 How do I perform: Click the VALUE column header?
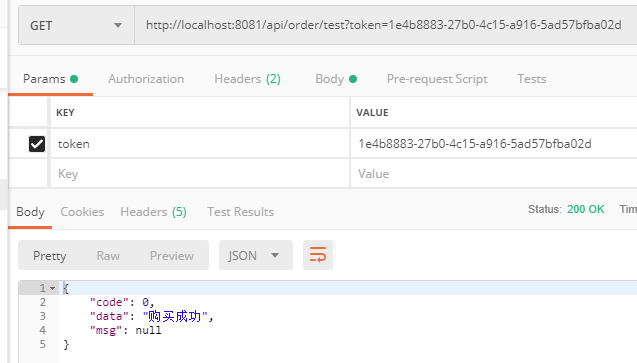372,112
